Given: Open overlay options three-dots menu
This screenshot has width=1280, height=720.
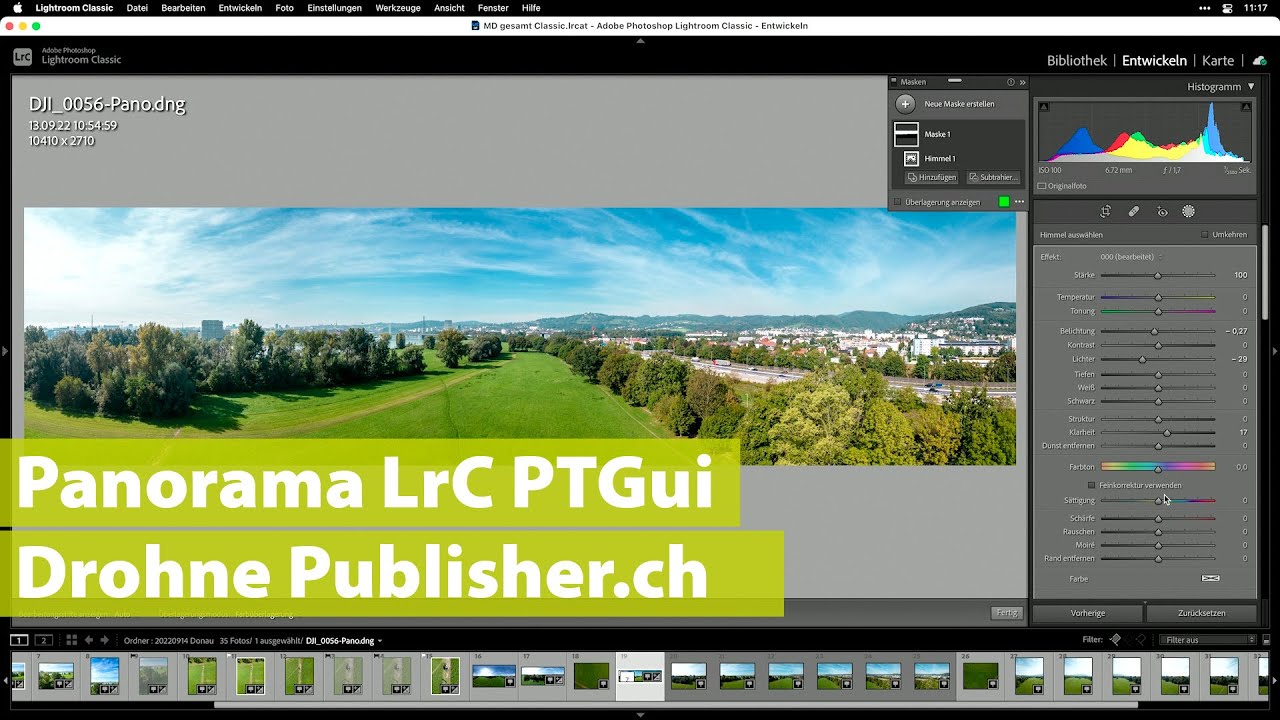Looking at the screenshot, I should point(1019,202).
